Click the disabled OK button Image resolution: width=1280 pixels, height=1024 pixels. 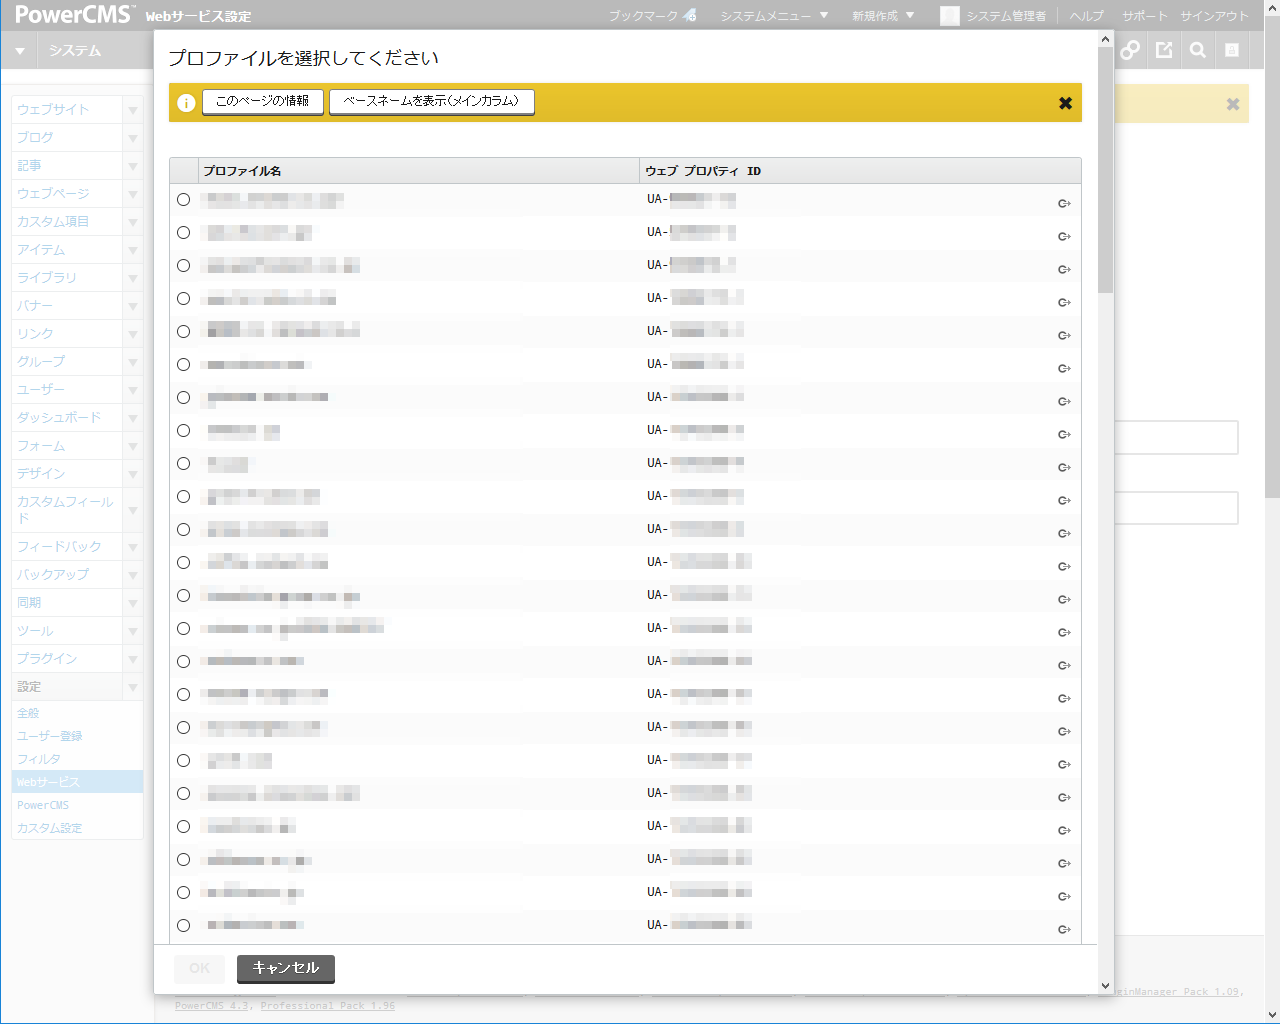click(200, 968)
